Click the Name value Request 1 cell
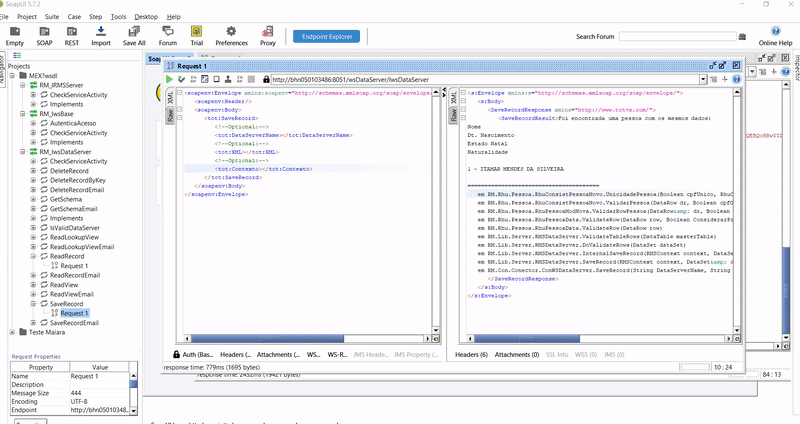The image size is (800, 424). [99, 376]
